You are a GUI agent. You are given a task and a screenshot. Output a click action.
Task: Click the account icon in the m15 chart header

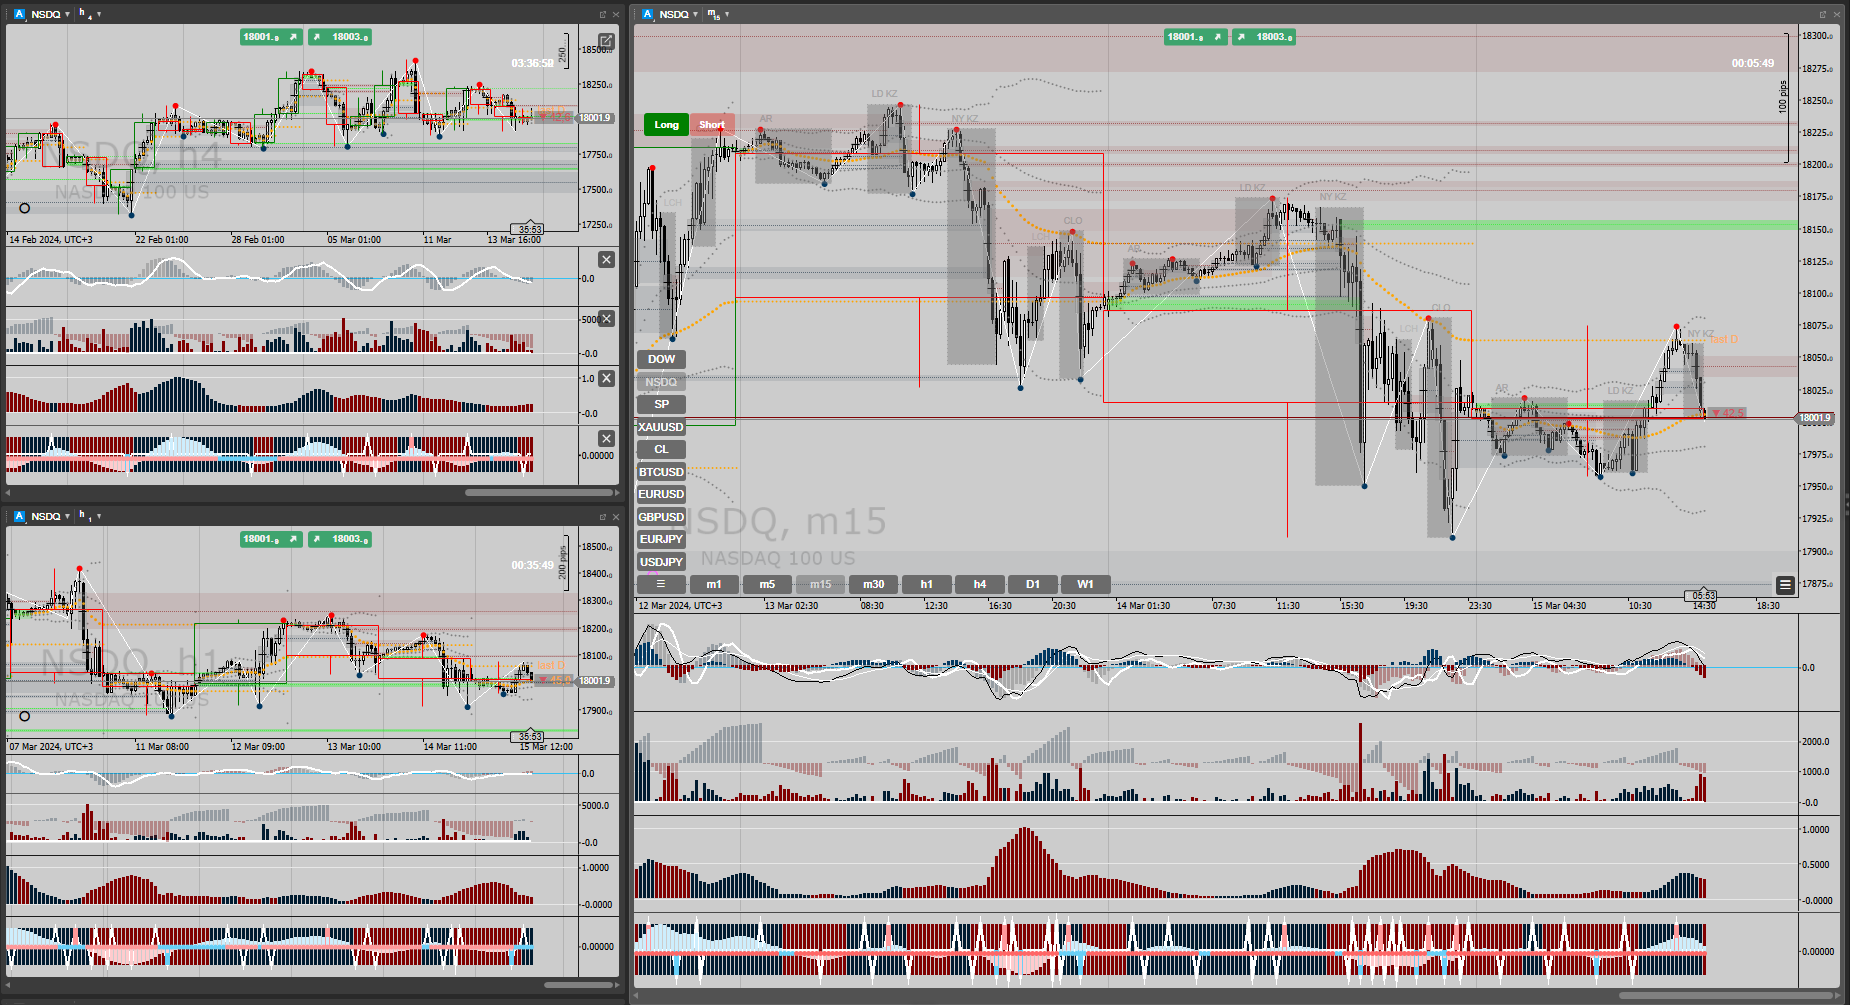tap(647, 14)
